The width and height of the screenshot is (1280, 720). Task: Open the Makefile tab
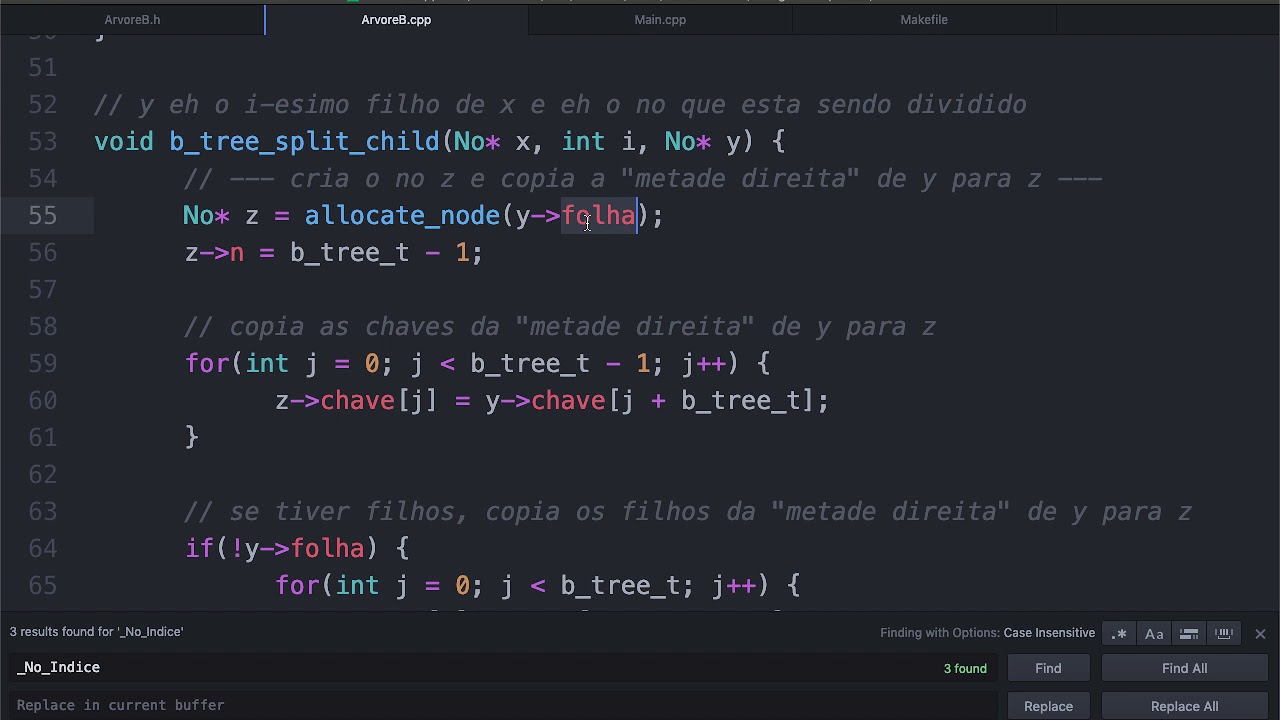click(924, 19)
